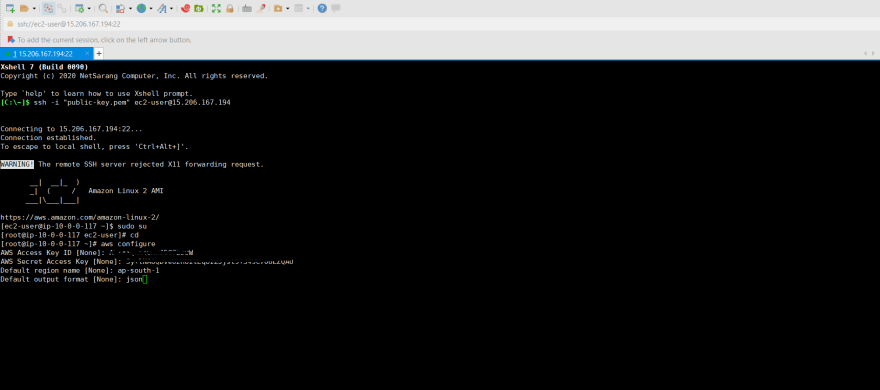Add a new tab with plus button
Viewport: 880px width, 390px height.
click(x=99, y=54)
